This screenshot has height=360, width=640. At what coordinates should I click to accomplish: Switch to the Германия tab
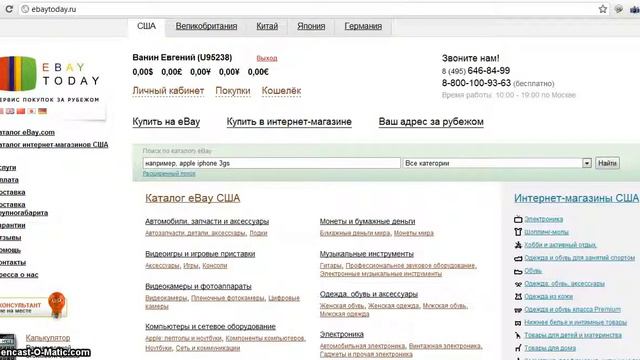click(363, 26)
